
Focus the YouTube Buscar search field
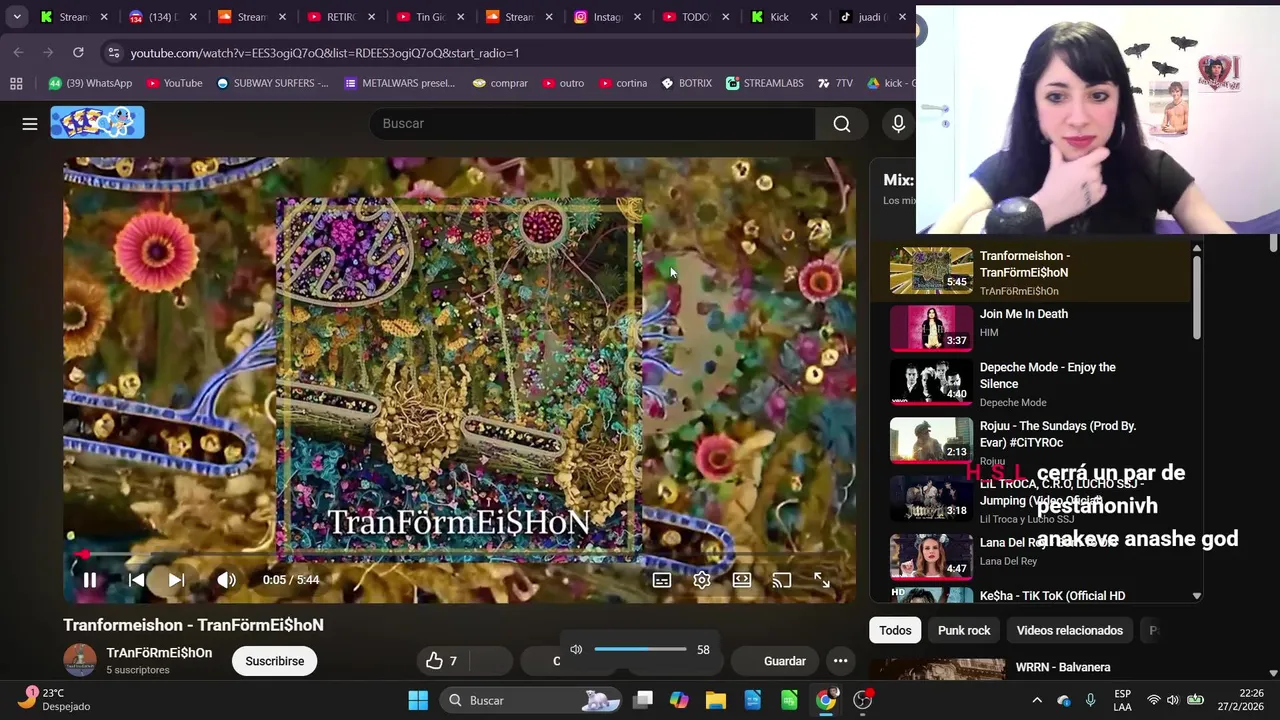pyautogui.click(x=592, y=124)
